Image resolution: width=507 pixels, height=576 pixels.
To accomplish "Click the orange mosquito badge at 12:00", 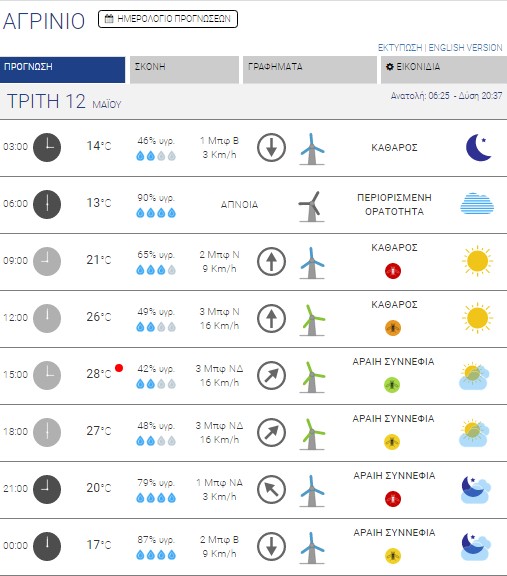I will (393, 328).
